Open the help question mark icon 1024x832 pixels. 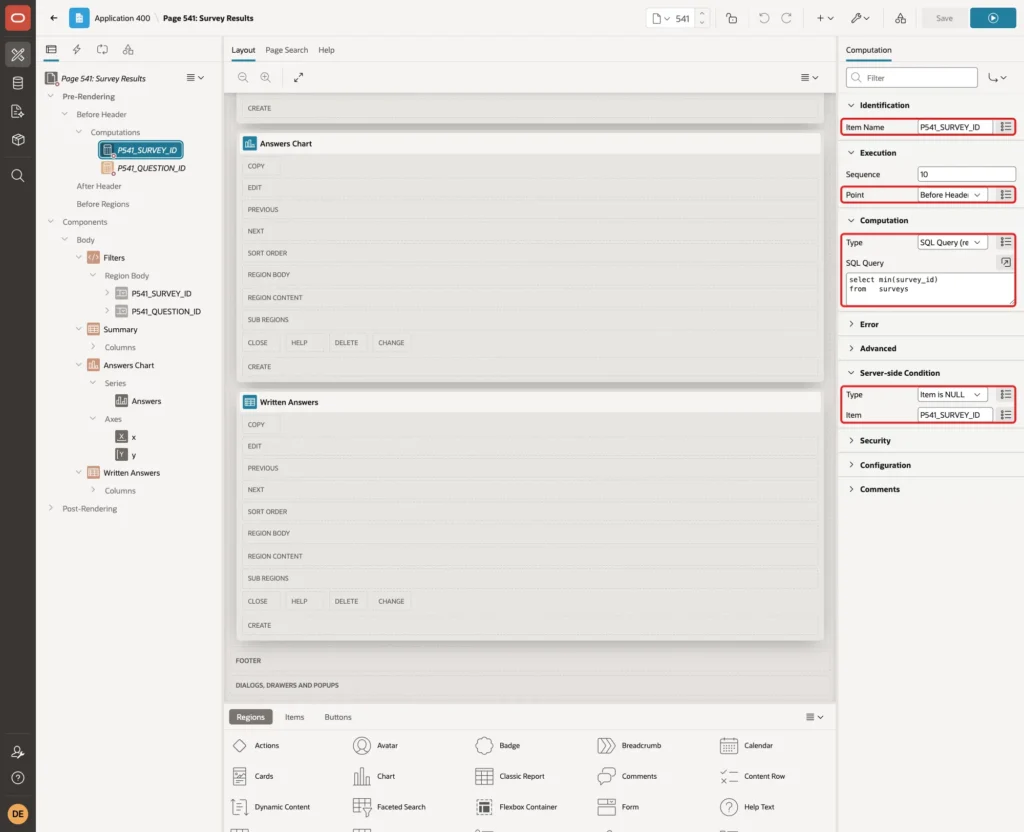[18, 778]
